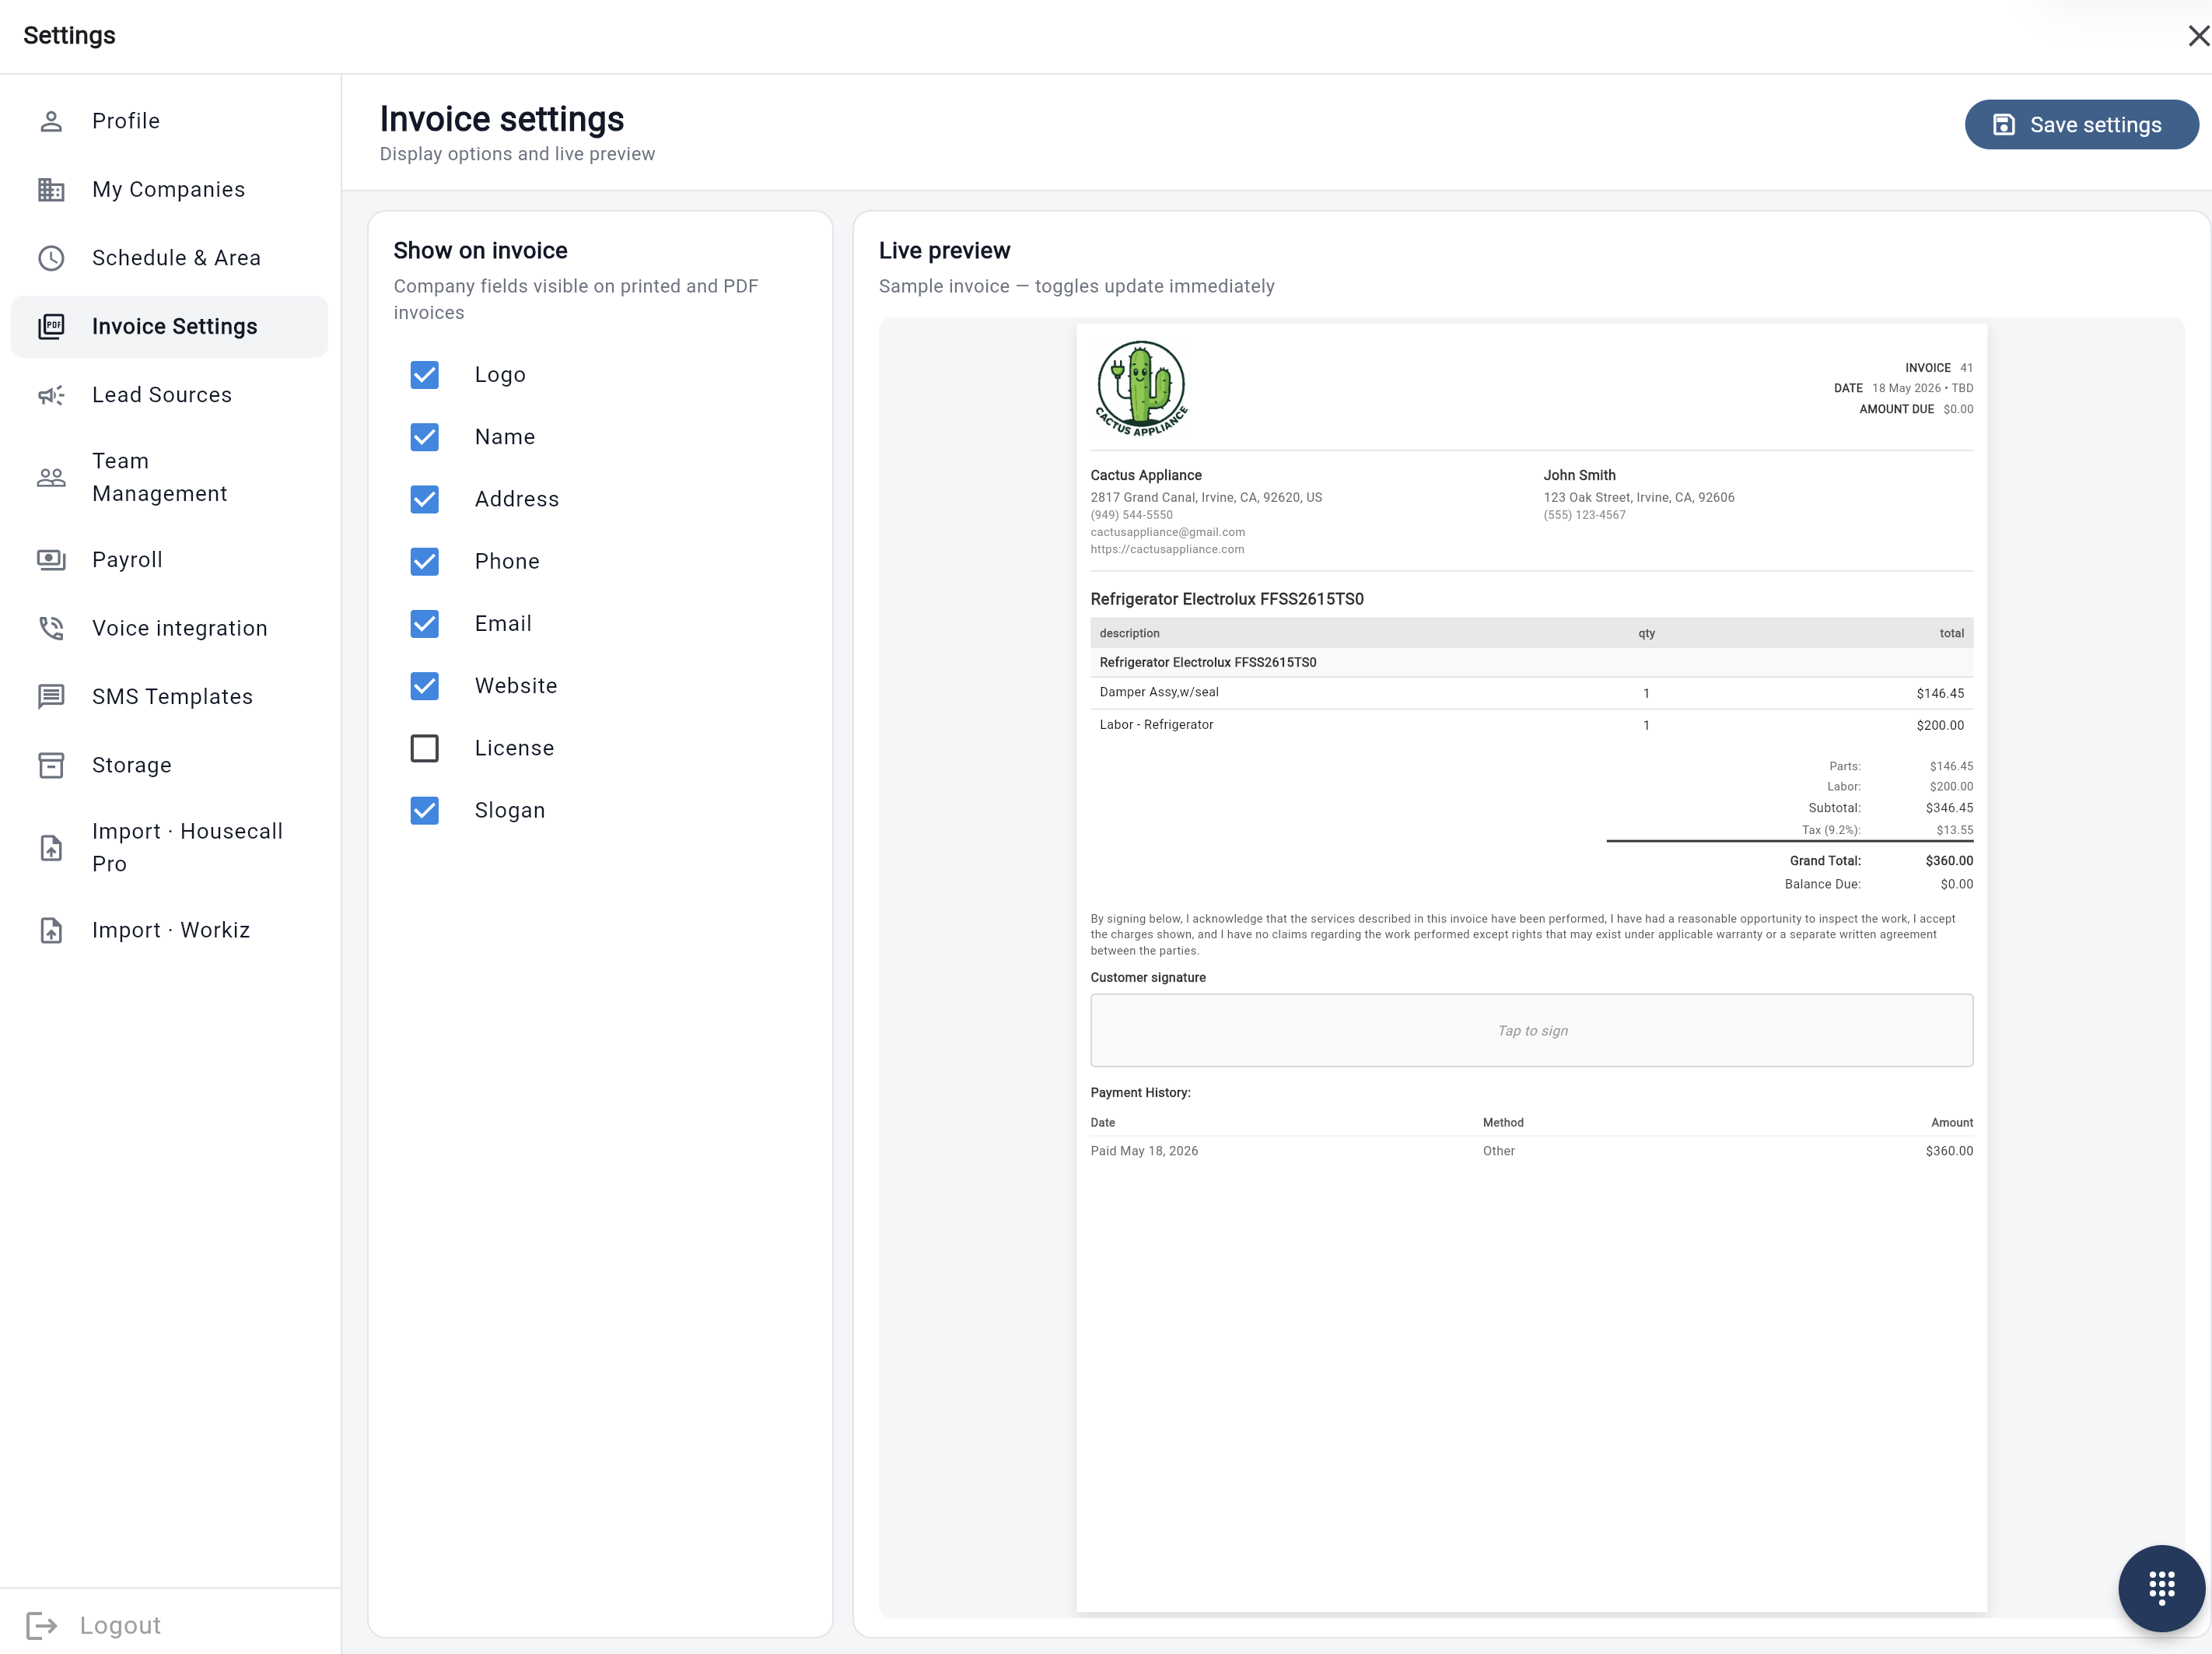Uncheck the Name checkbox
Screen dimensions: 2212x1654
click(x=425, y=437)
